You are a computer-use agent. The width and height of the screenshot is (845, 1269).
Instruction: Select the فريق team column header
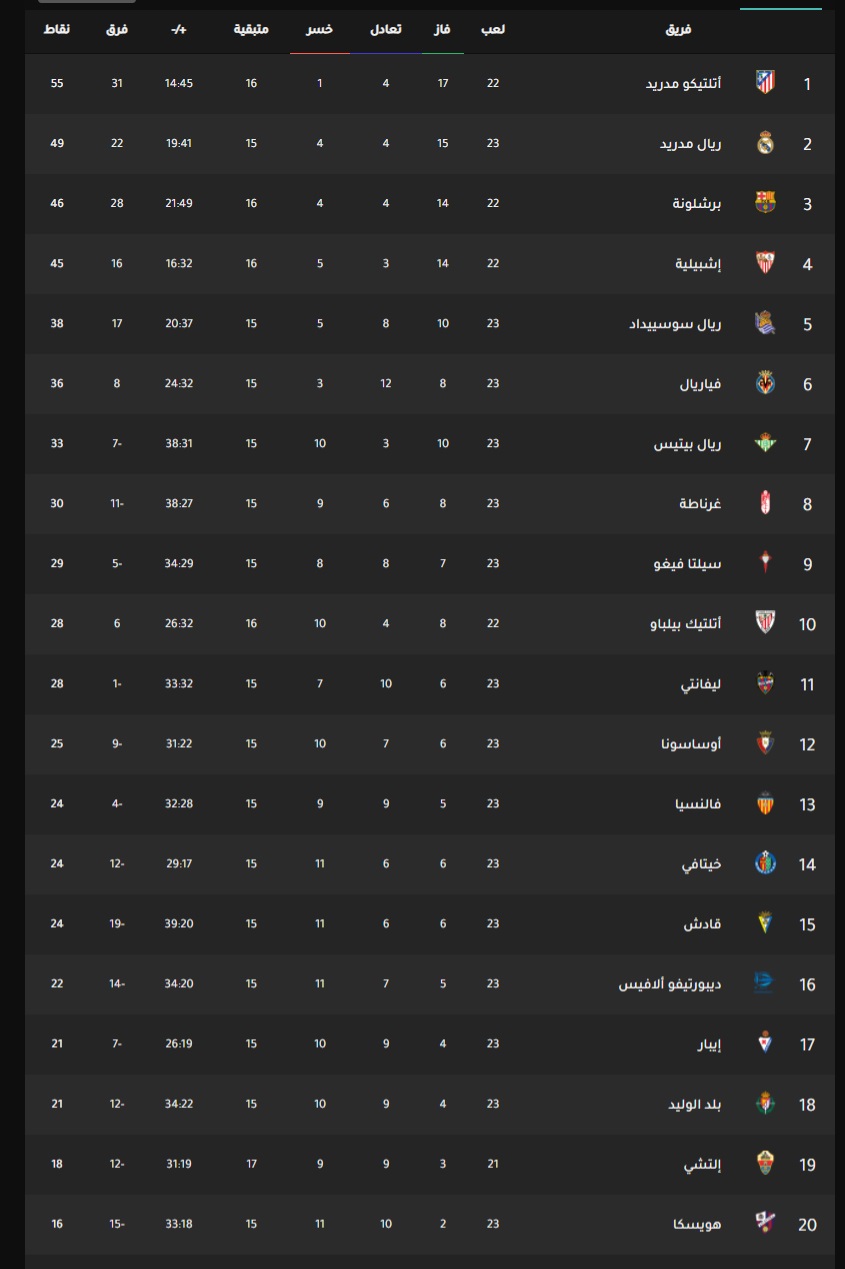[678, 29]
